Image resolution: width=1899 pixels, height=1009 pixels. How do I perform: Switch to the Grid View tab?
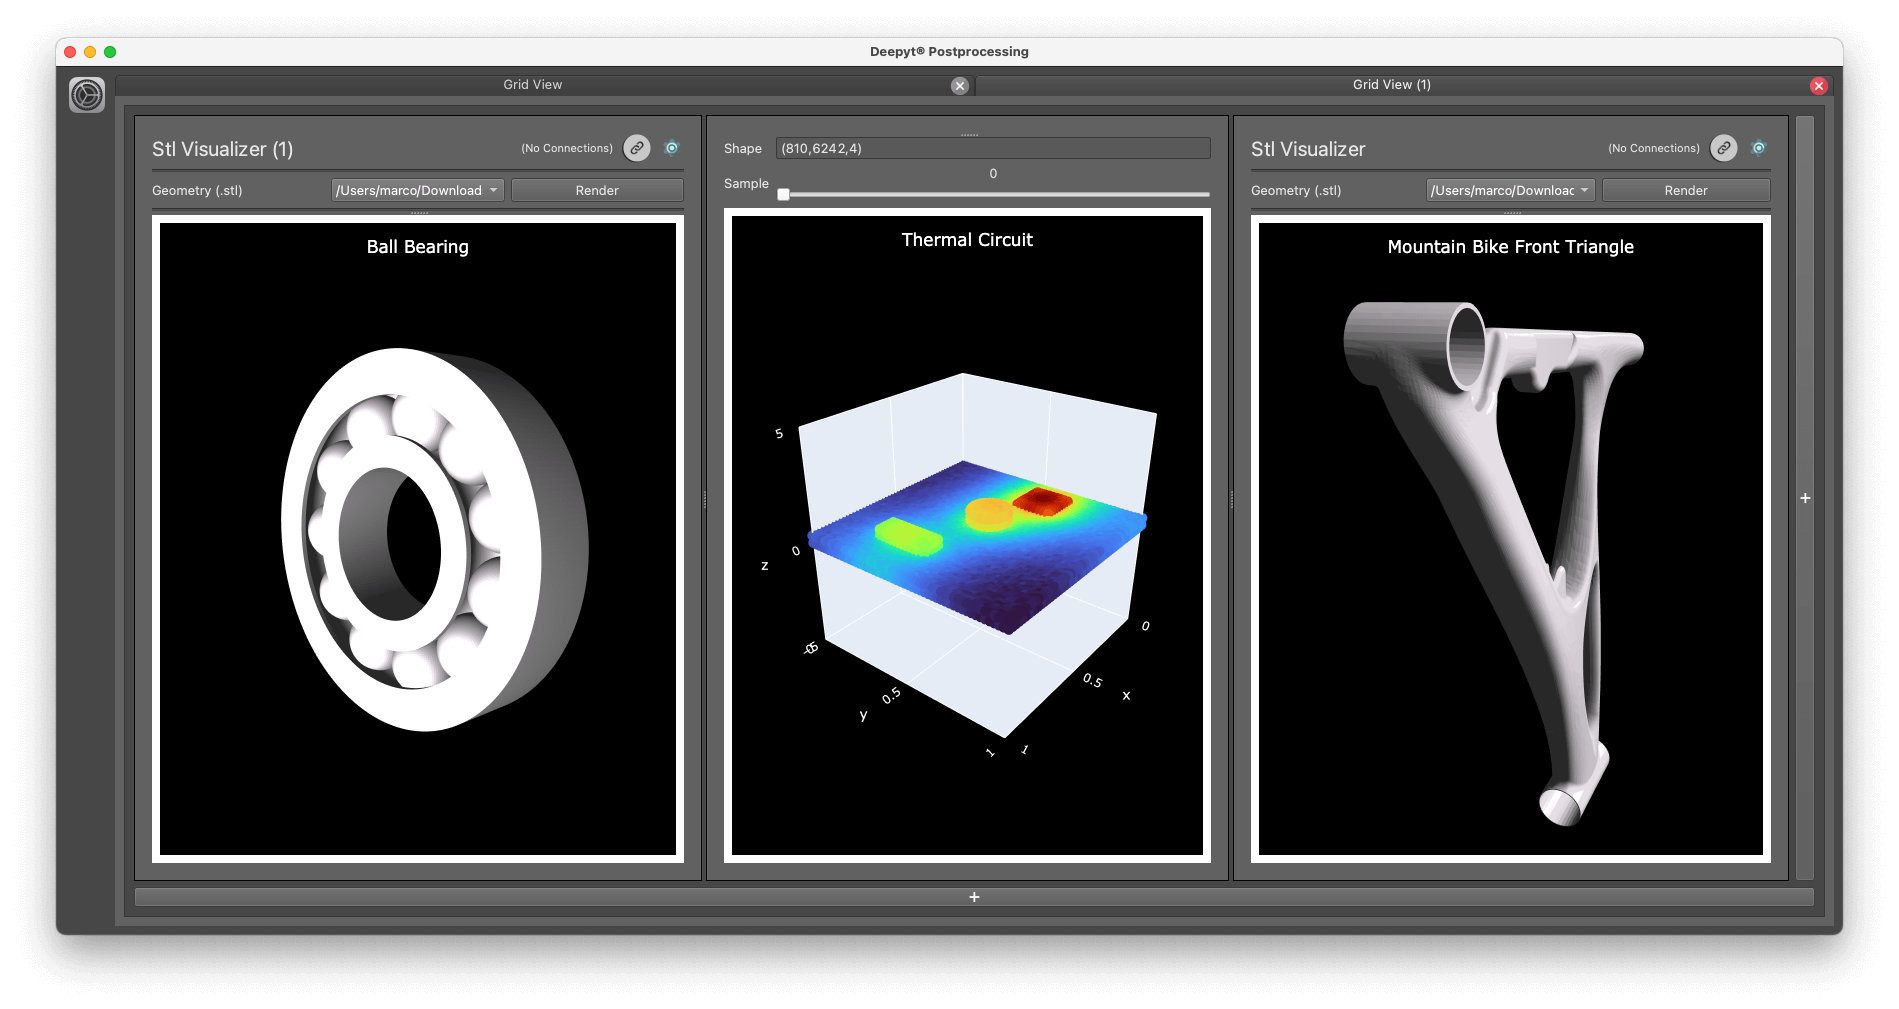click(533, 85)
